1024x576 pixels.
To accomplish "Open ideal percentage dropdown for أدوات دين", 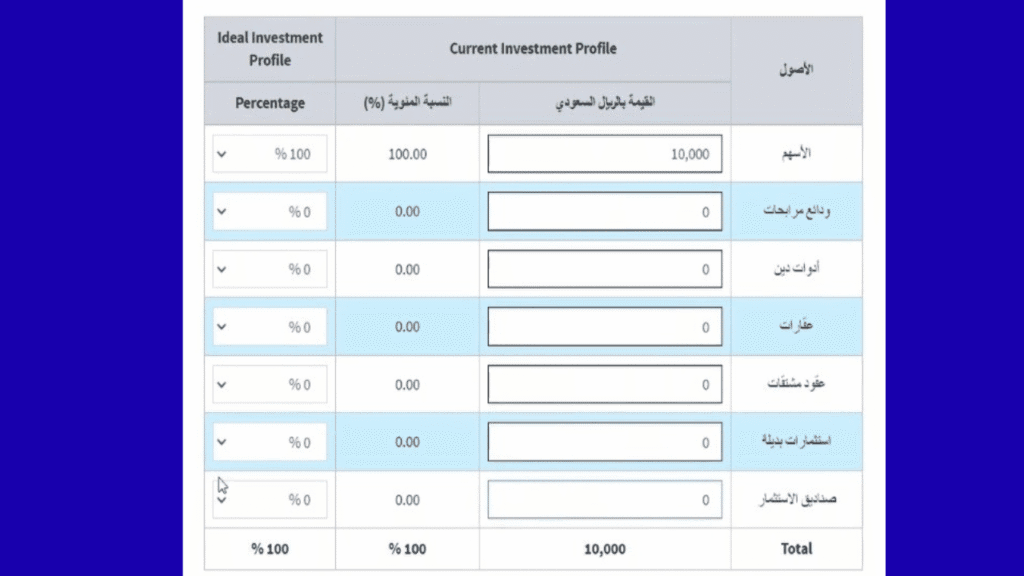I will click(269, 270).
